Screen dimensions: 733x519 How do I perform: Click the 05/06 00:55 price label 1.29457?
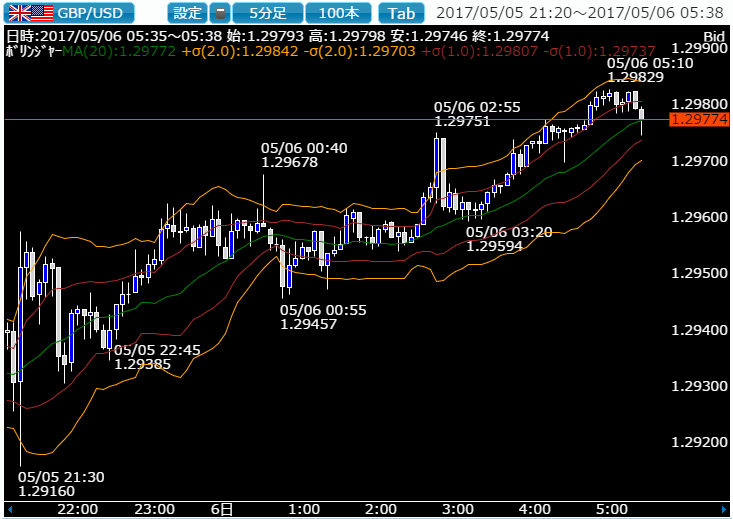pos(323,317)
